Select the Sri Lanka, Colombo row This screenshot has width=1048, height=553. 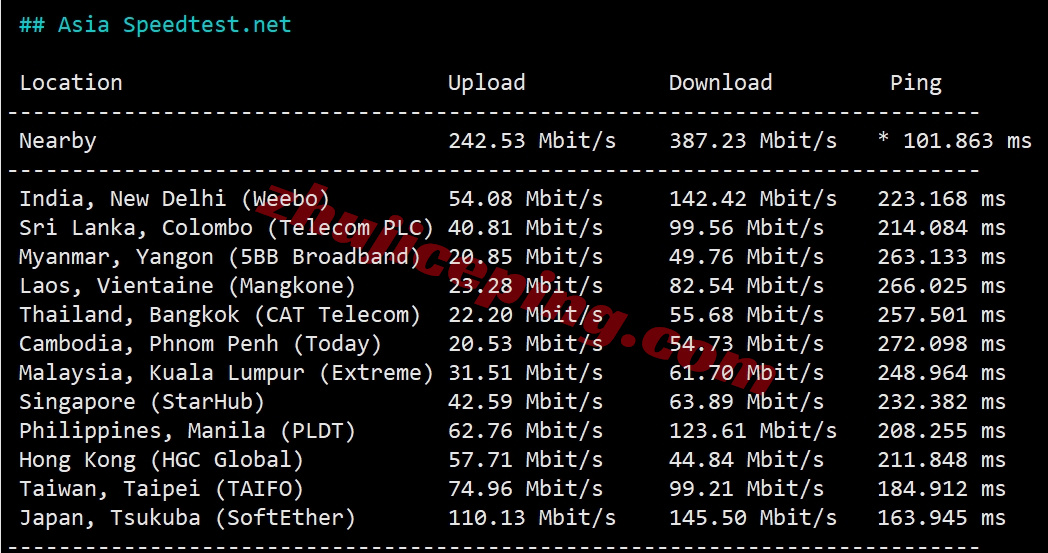(x=512, y=227)
